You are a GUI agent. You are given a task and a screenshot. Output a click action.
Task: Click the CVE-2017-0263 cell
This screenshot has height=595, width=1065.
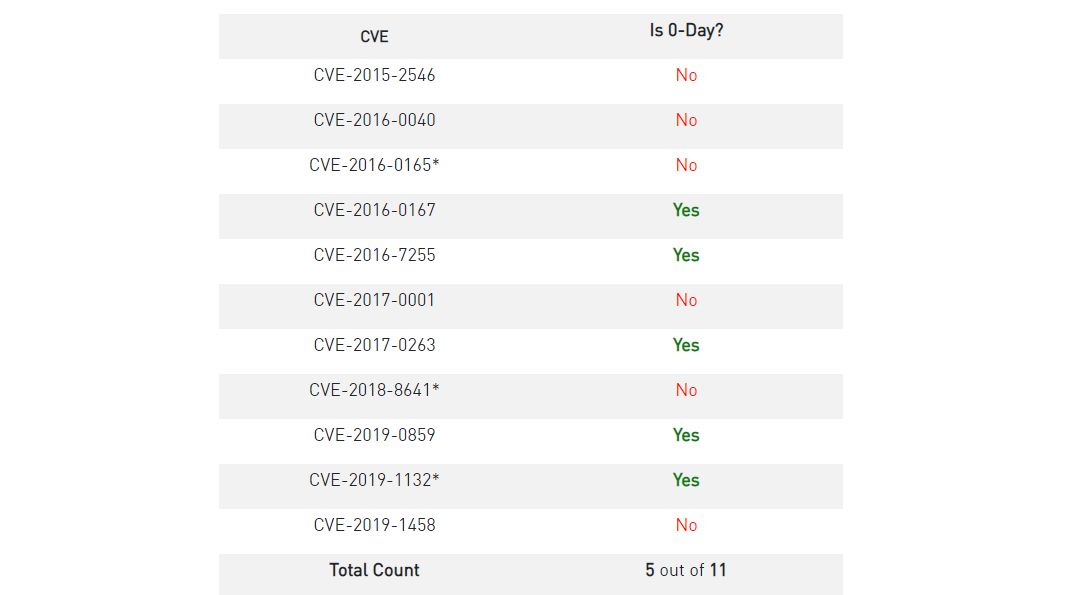374,345
